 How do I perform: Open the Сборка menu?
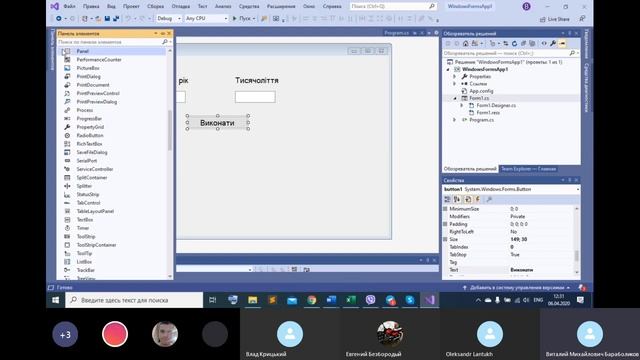[156, 7]
